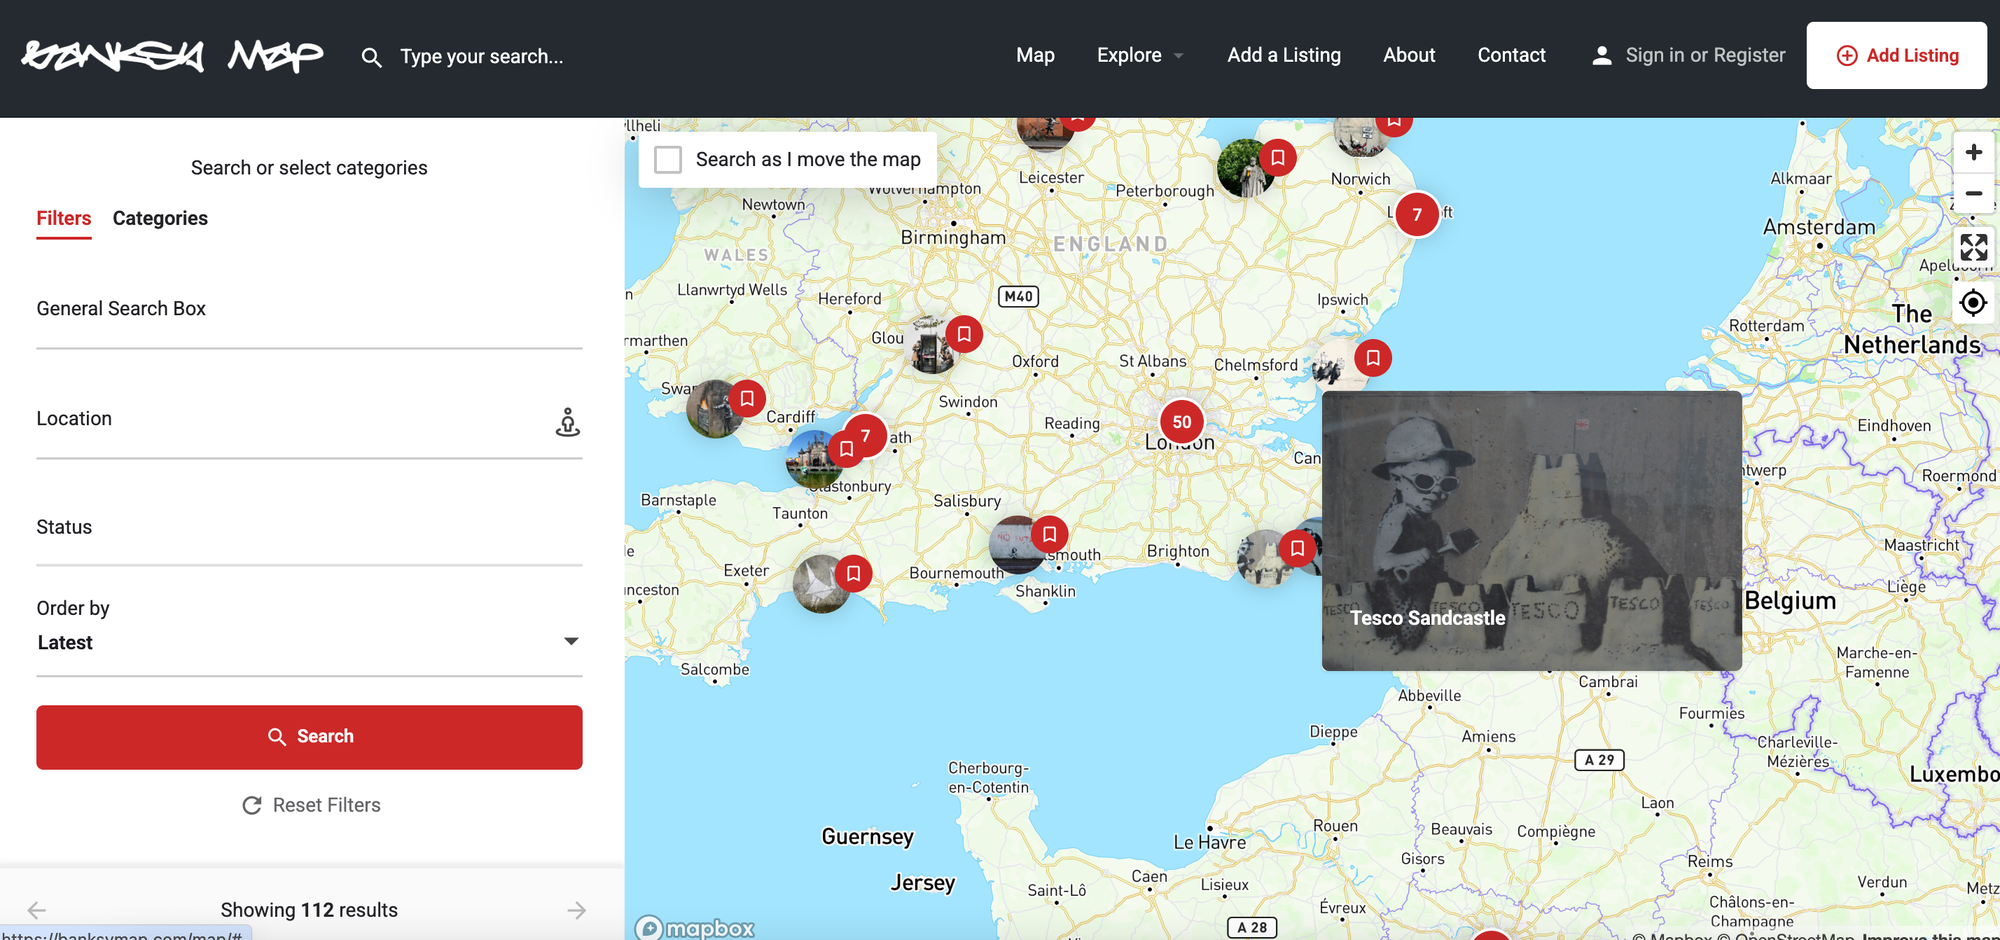Switch to the Categories tab

click(x=160, y=218)
